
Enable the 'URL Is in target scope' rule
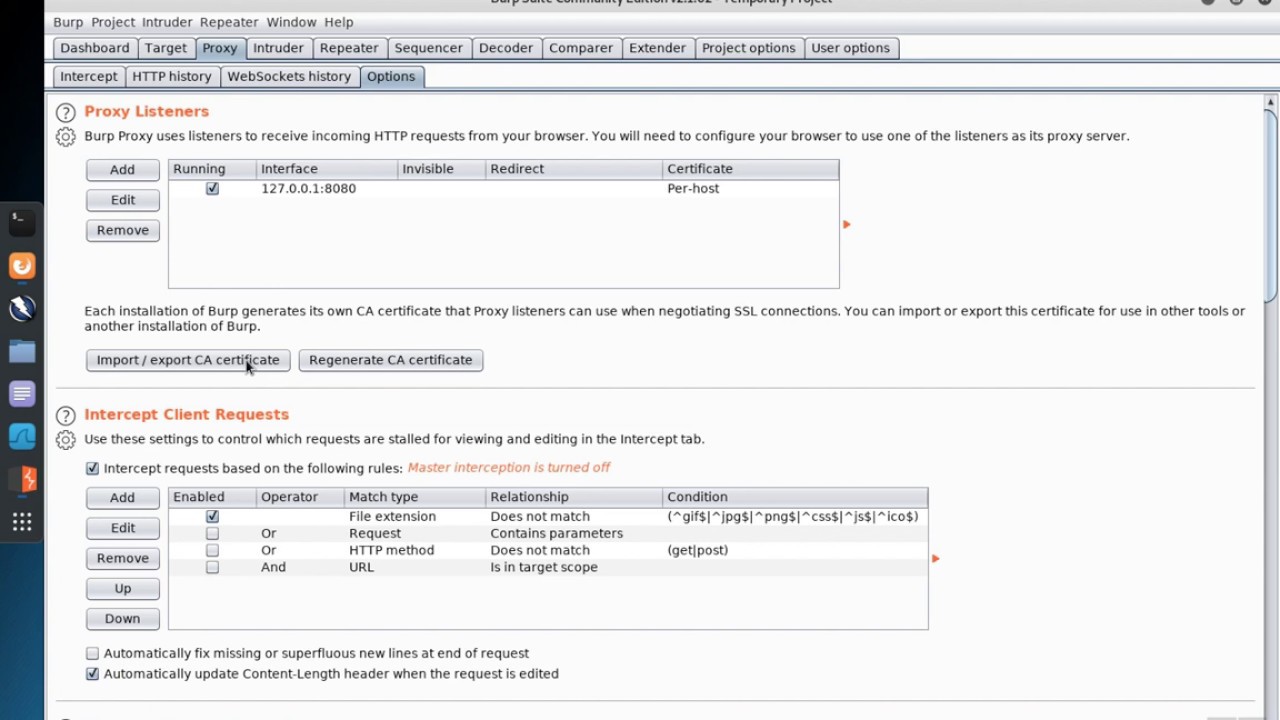pyautogui.click(x=212, y=567)
